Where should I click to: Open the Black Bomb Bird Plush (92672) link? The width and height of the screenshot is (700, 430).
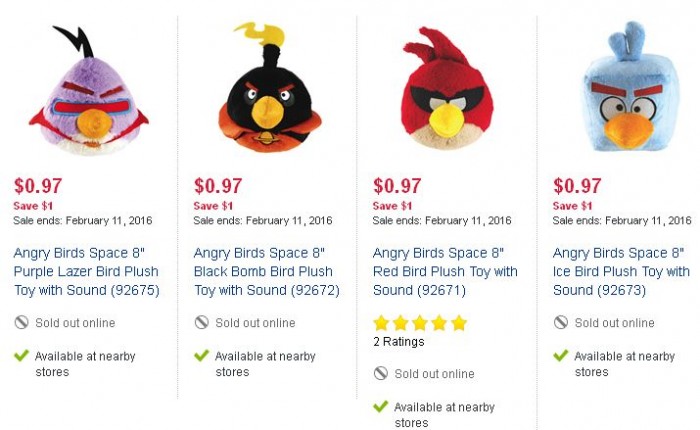[x=267, y=271]
